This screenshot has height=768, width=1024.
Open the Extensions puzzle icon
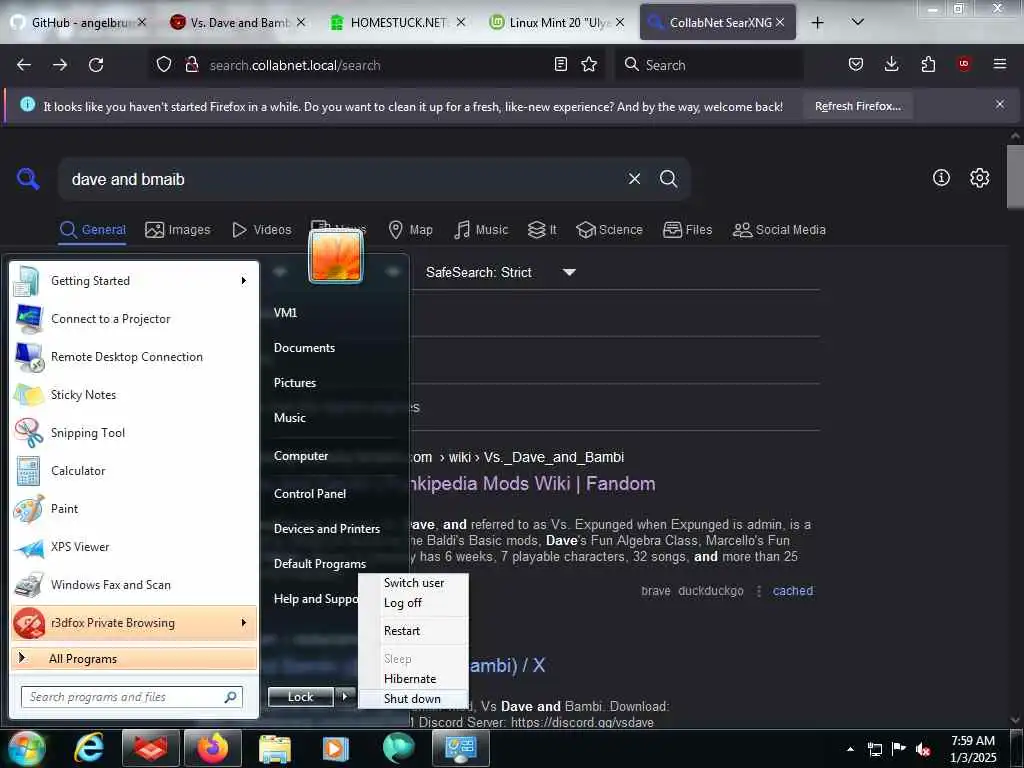[x=928, y=64]
